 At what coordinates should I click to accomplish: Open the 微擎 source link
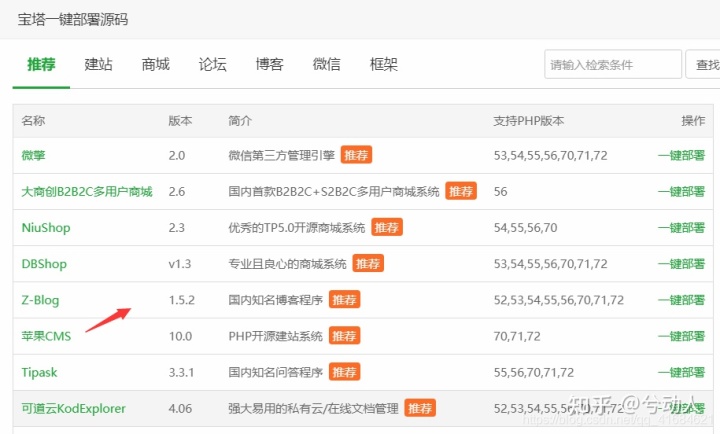pyautogui.click(x=34, y=155)
